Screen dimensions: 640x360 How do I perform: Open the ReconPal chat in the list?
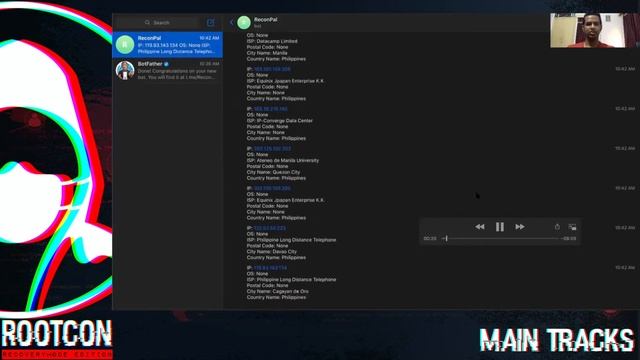pos(168,44)
